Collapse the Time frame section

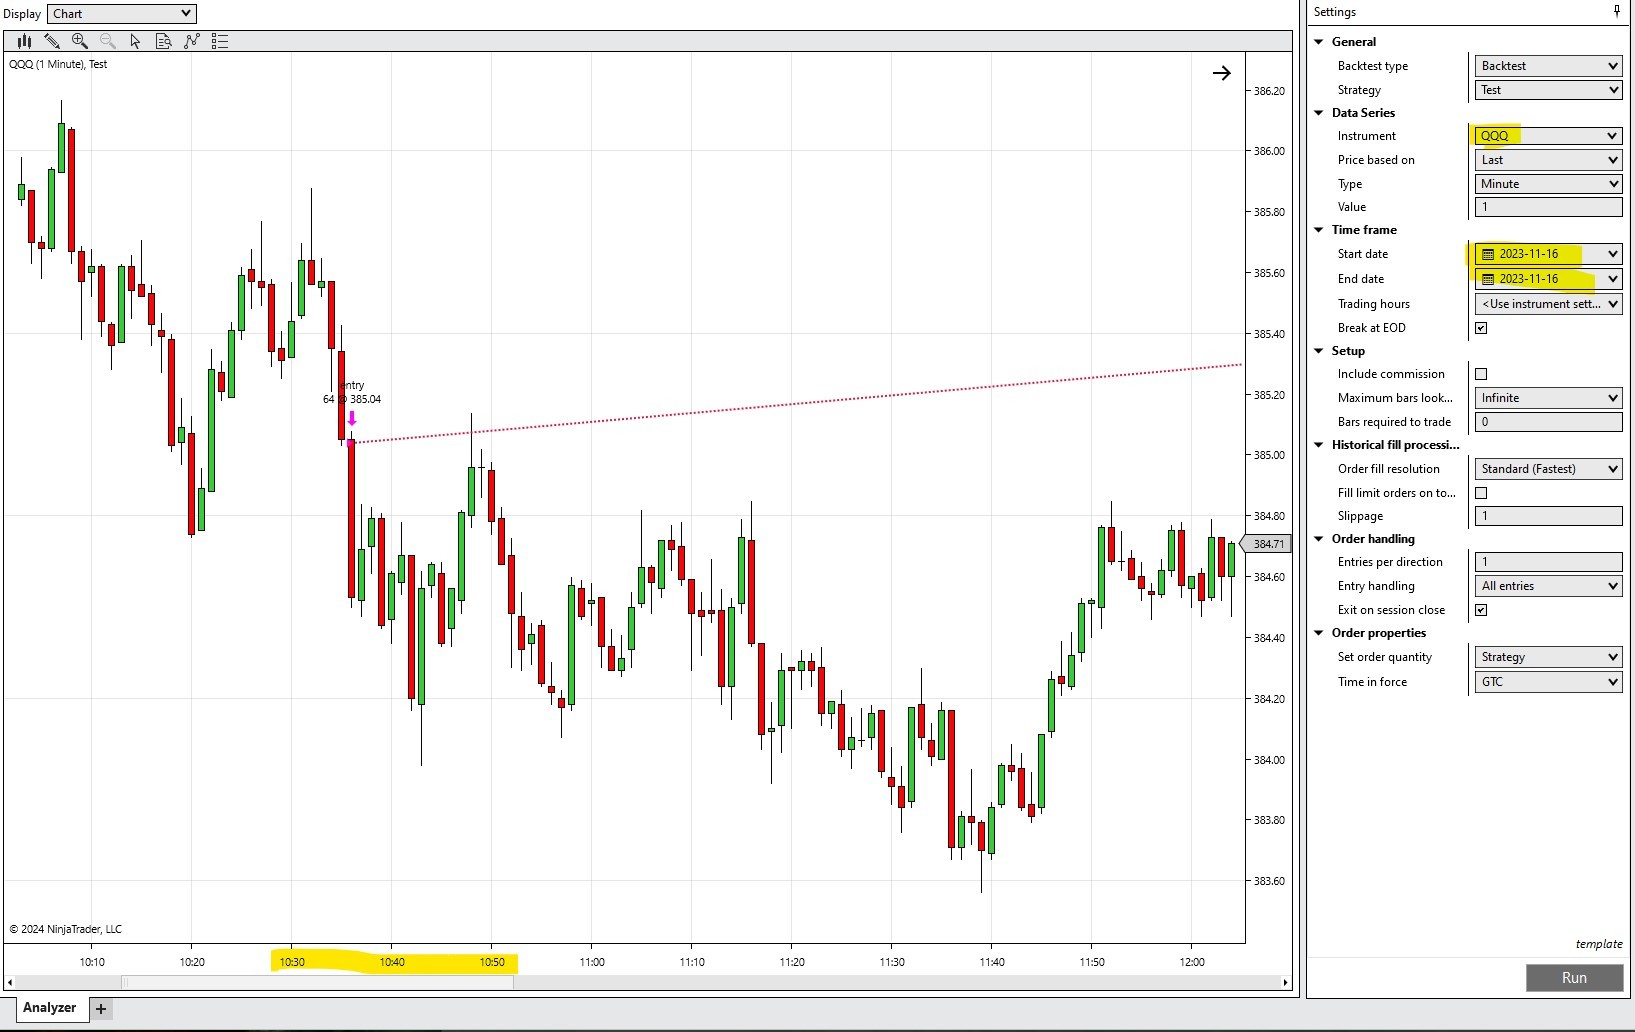click(1319, 230)
